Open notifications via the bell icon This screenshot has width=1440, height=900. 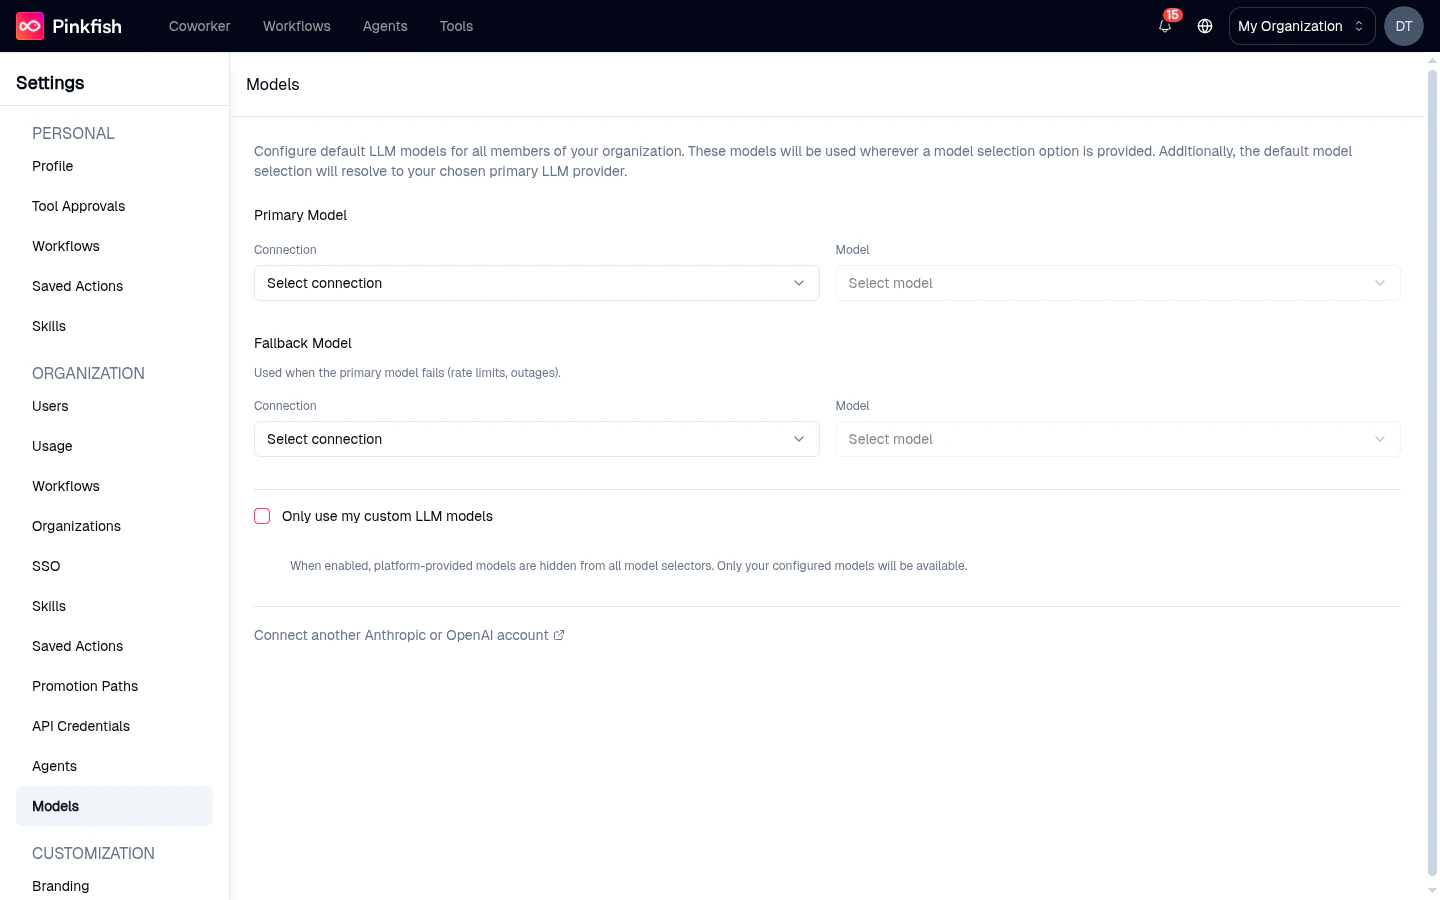pyautogui.click(x=1164, y=26)
